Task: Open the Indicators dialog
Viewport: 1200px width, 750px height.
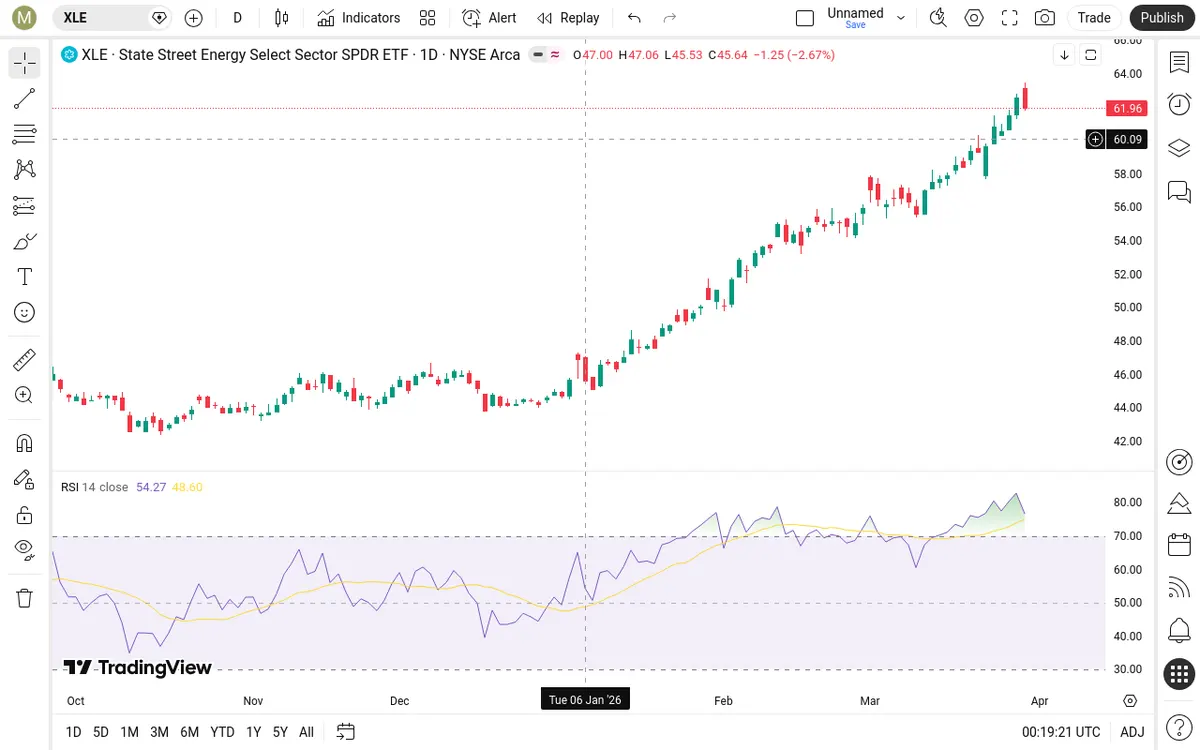Action: [359, 18]
